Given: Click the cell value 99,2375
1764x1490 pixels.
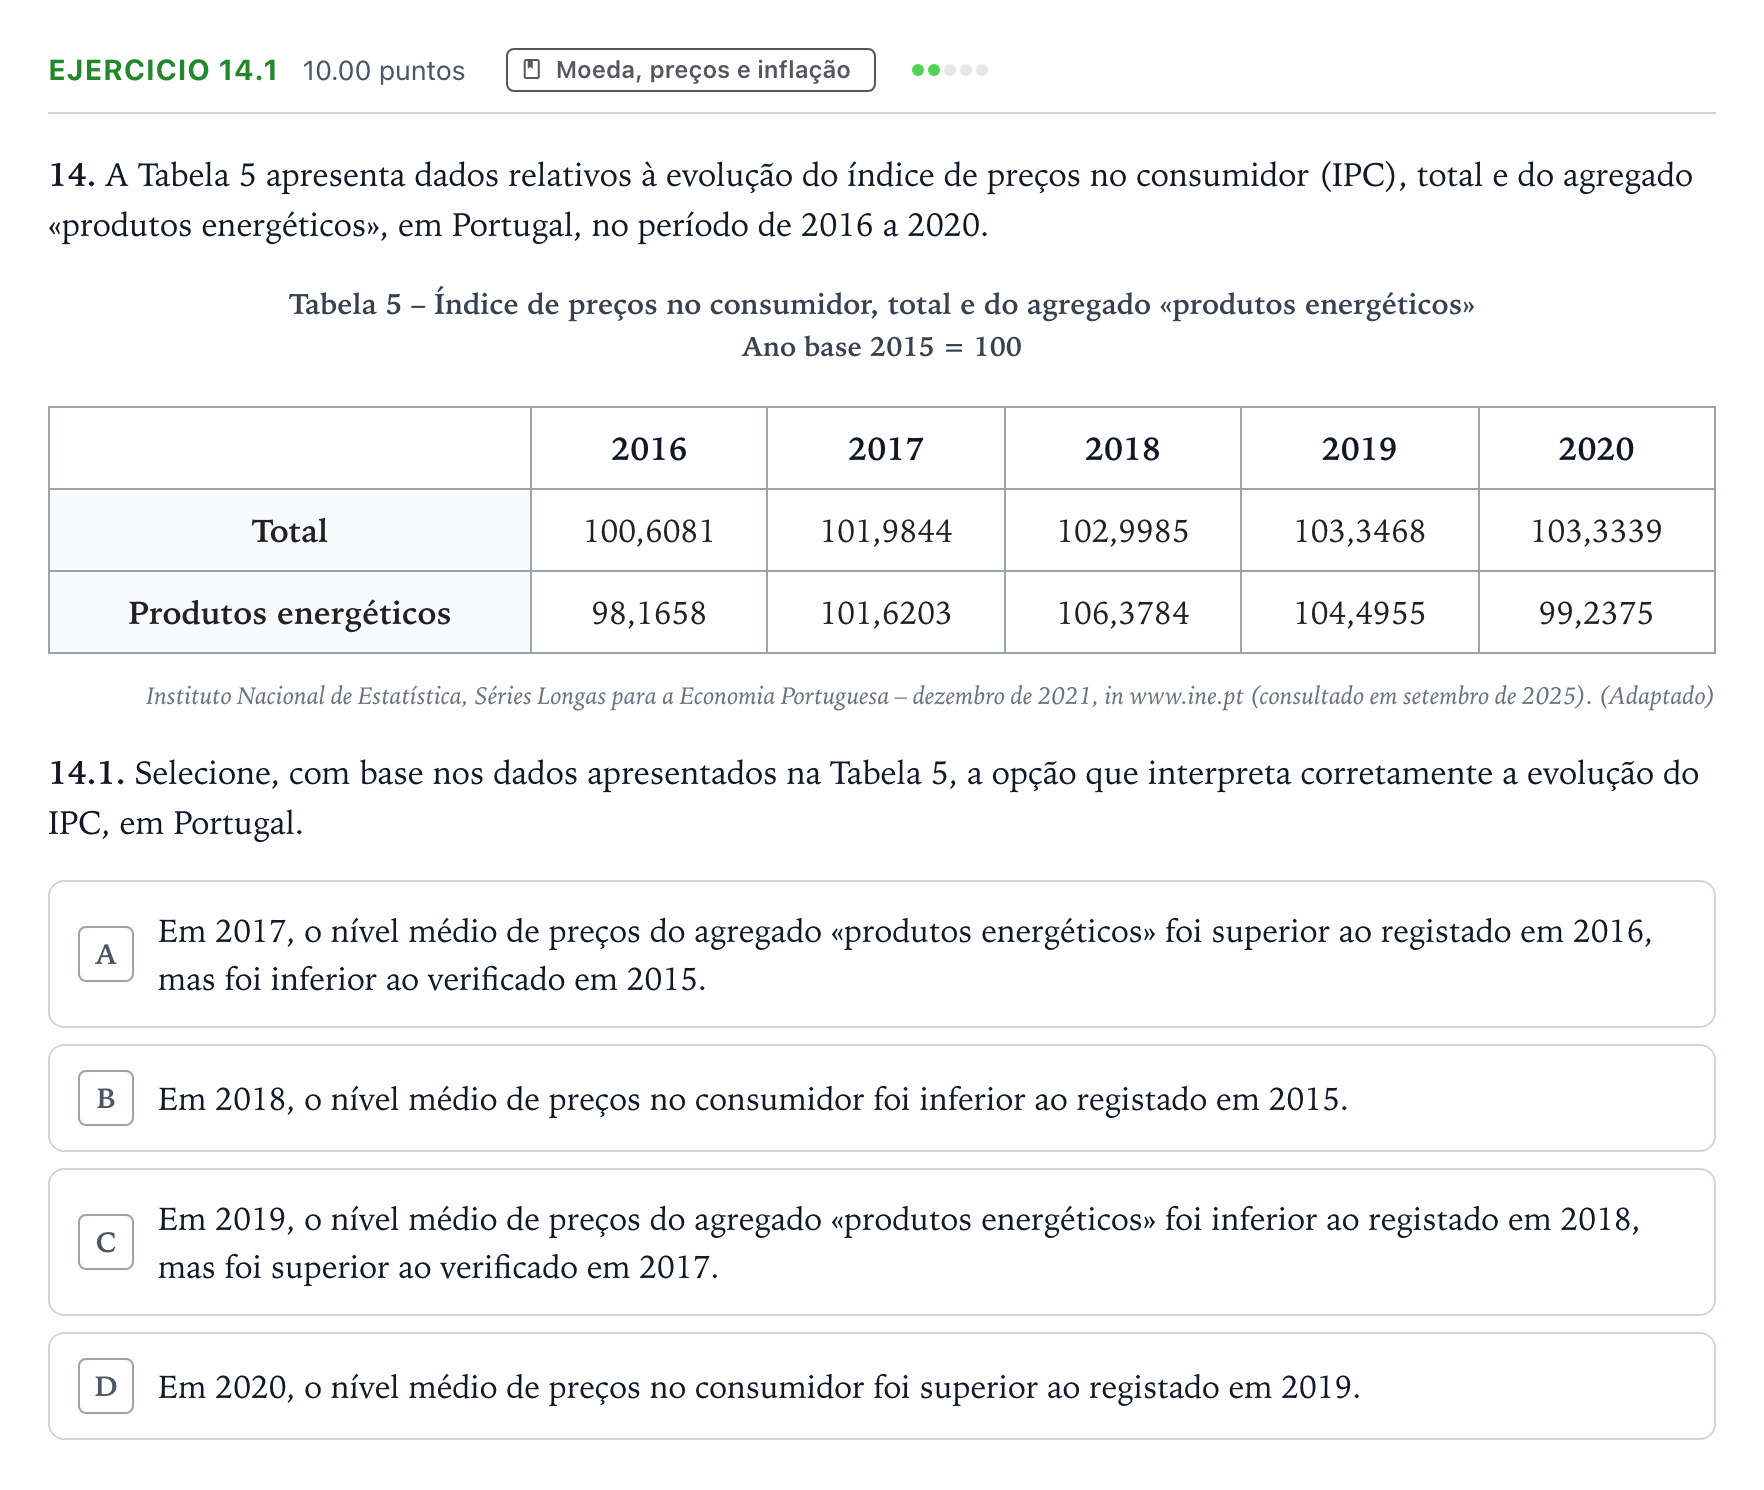Looking at the screenshot, I should [x=1596, y=613].
